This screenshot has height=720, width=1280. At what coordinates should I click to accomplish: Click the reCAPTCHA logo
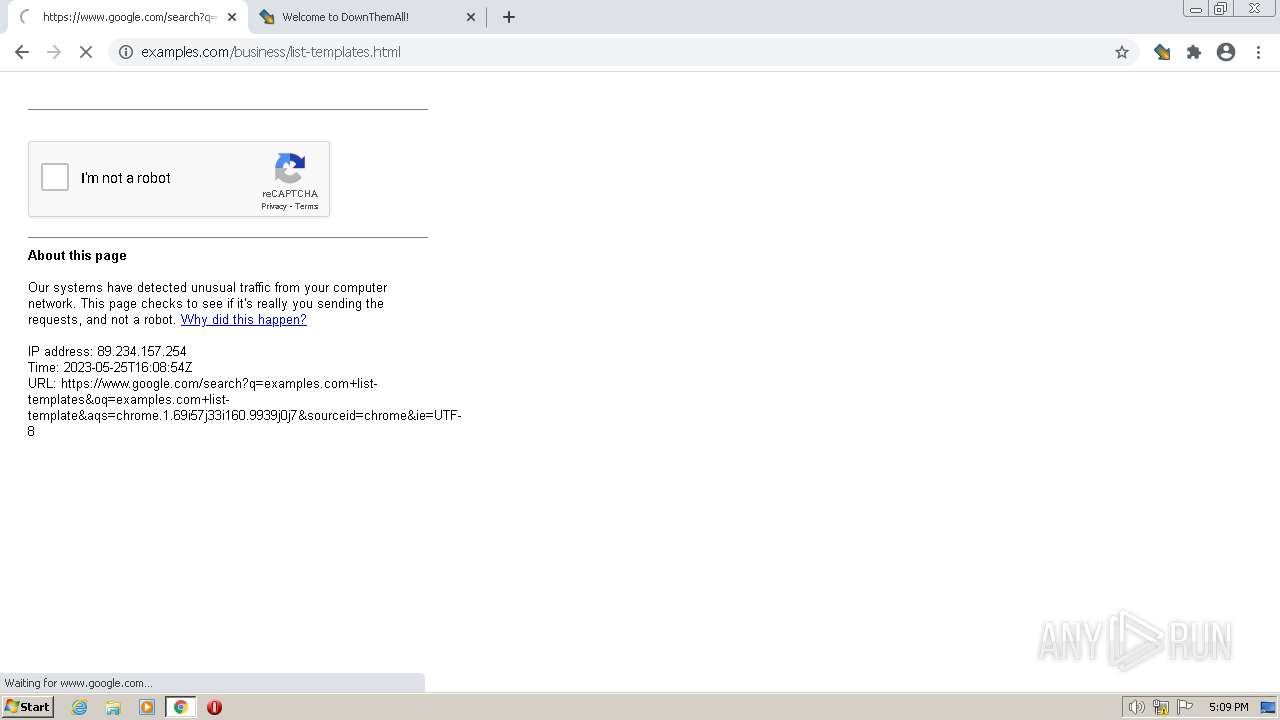[290, 169]
